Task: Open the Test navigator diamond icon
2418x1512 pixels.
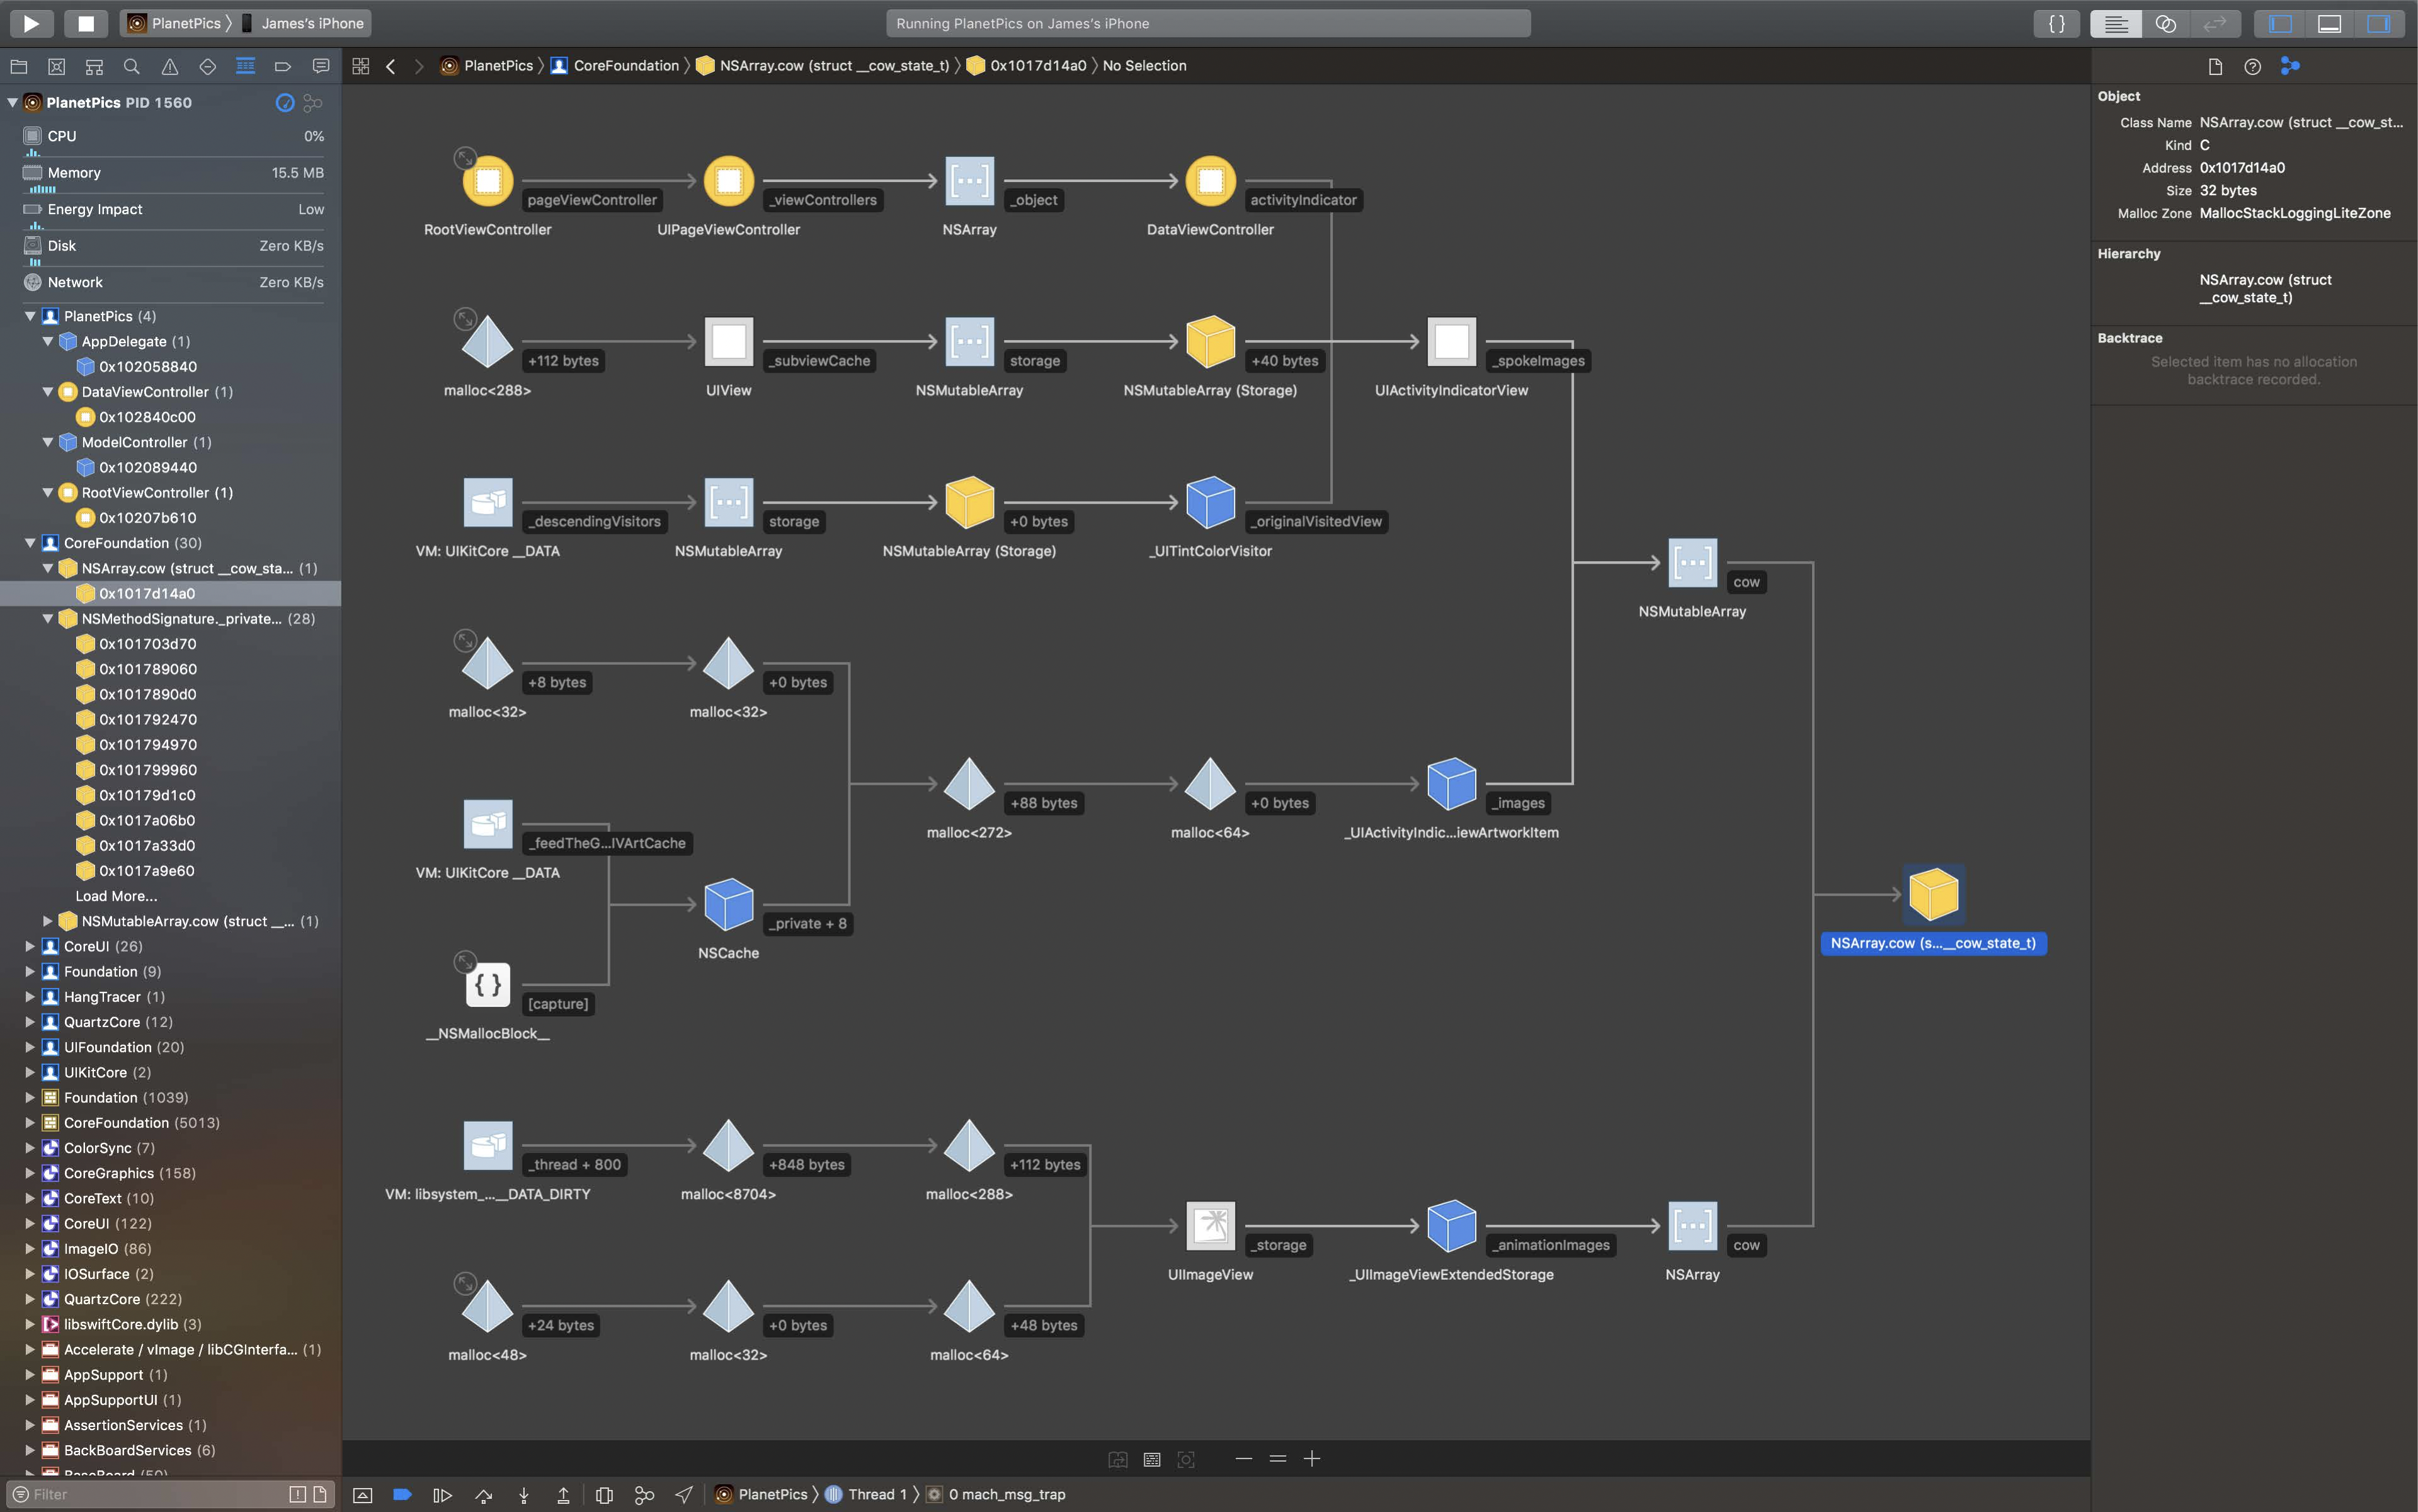Action: [208, 66]
